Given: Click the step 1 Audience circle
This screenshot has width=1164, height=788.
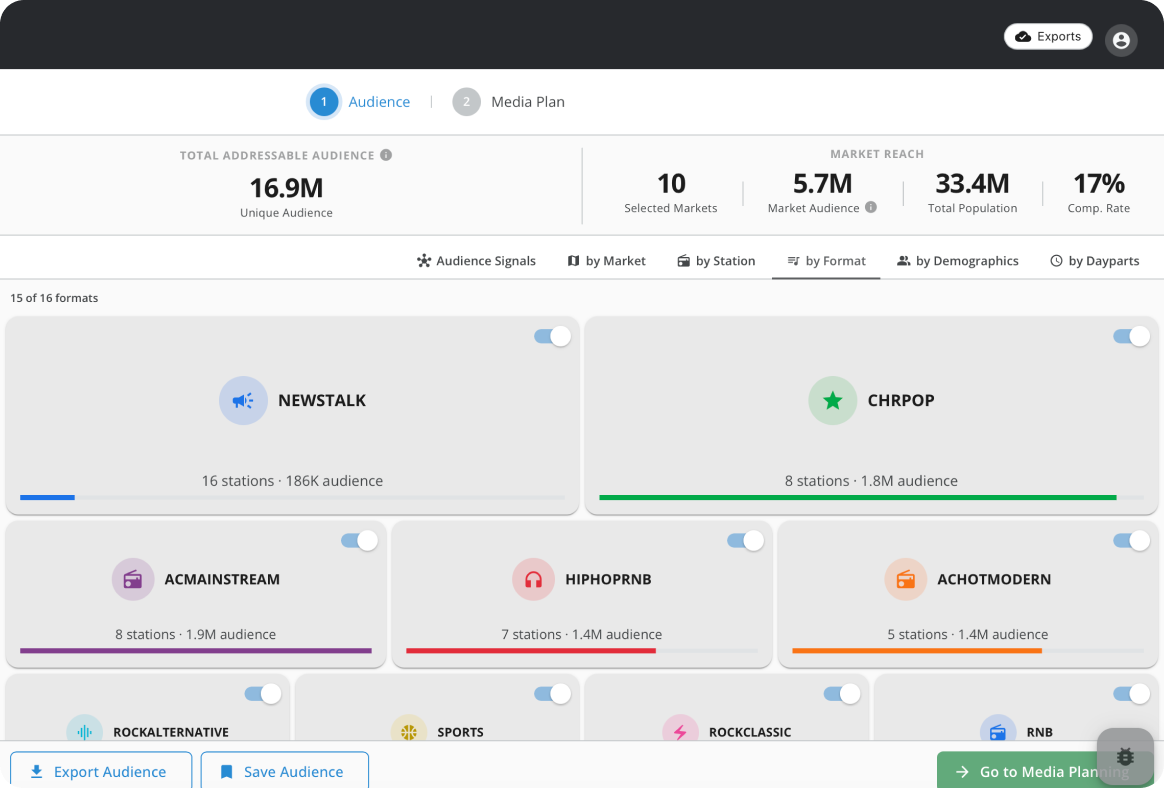Looking at the screenshot, I should (324, 102).
